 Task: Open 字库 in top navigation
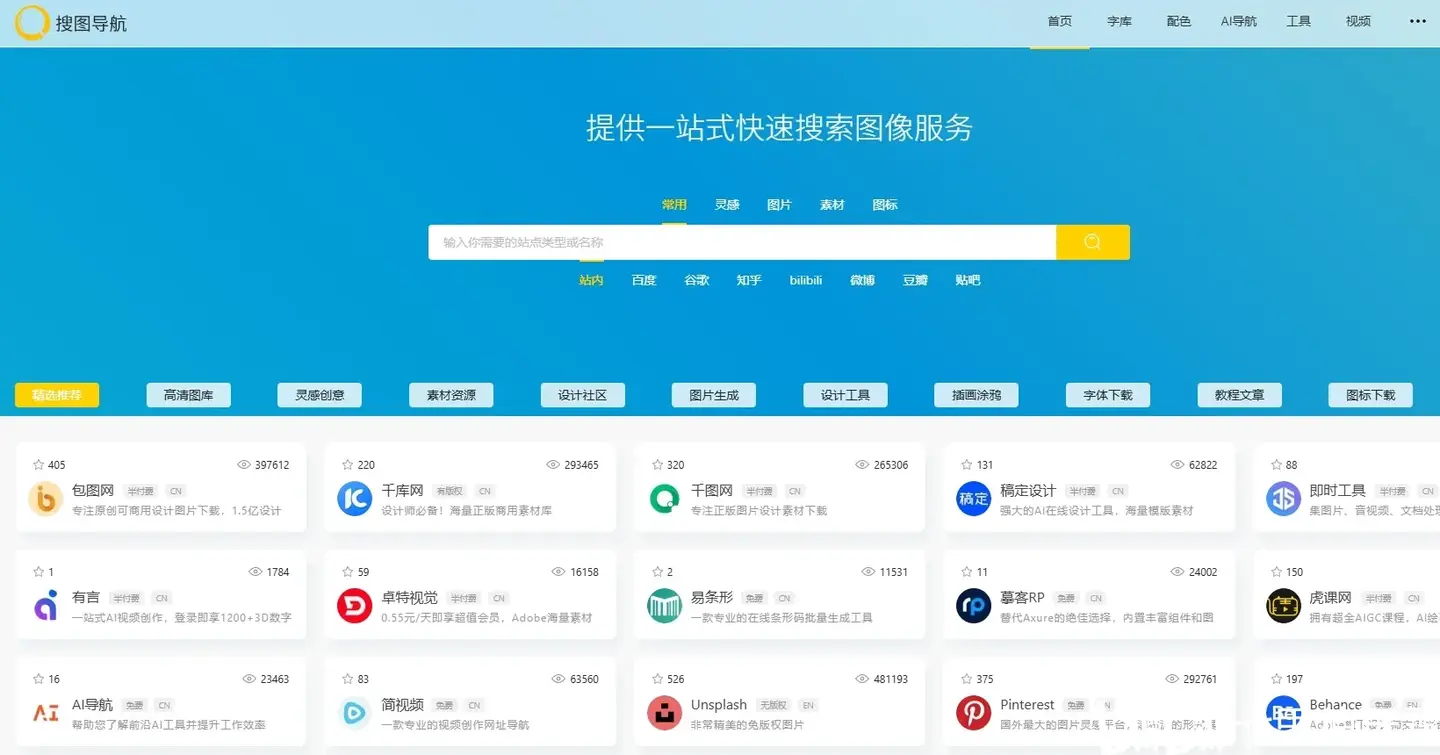[1120, 21]
